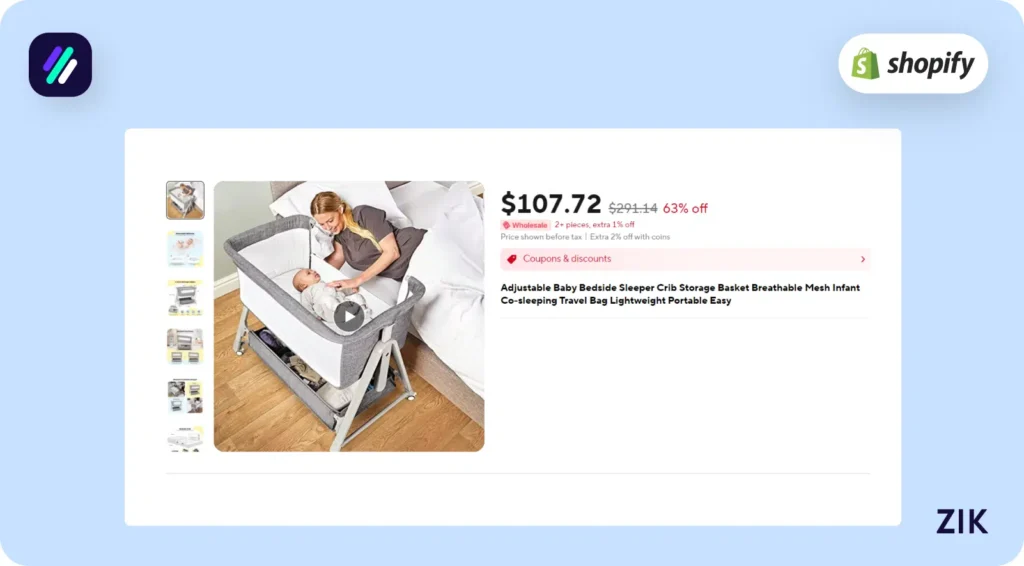The height and width of the screenshot is (566, 1024).
Task: Click the red coupon tag icon
Action: [x=512, y=259]
